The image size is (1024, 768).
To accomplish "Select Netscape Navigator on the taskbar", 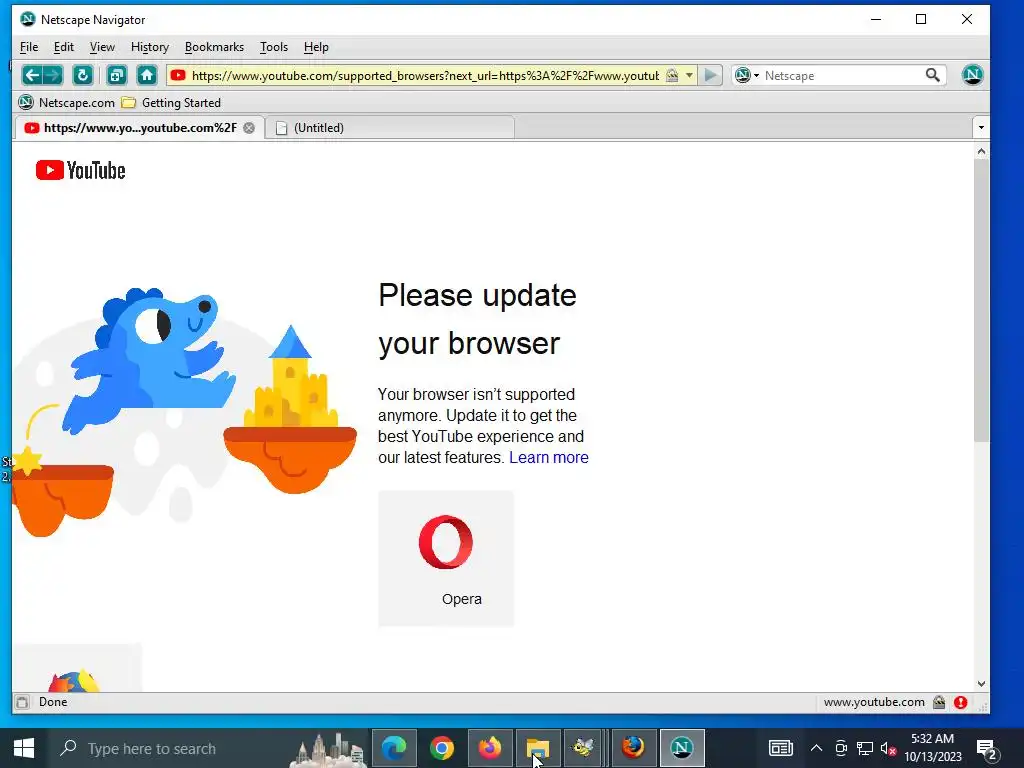I will (682, 748).
